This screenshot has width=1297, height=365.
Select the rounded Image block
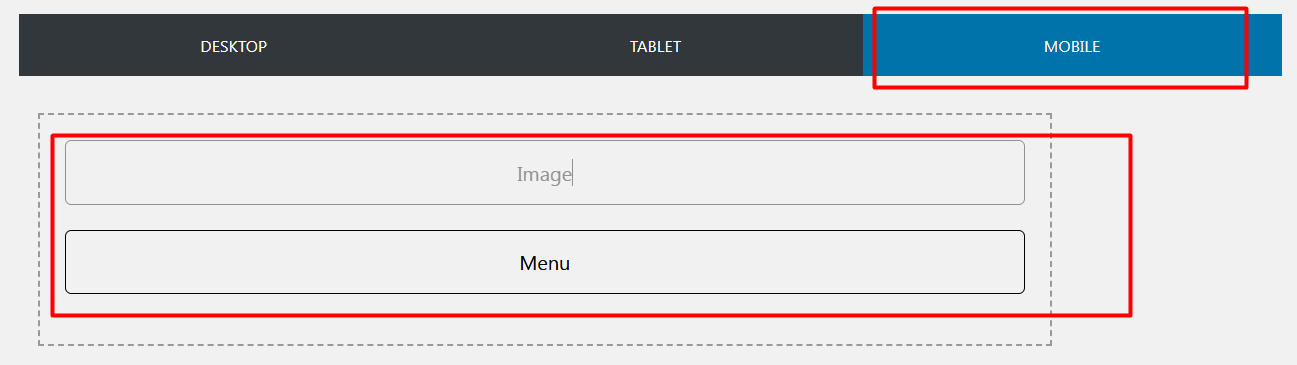pos(545,173)
